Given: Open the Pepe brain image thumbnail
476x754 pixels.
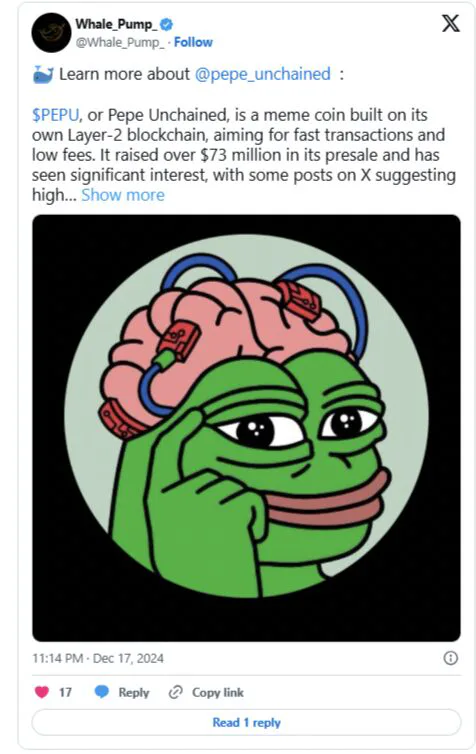Looking at the screenshot, I should point(246,428).
